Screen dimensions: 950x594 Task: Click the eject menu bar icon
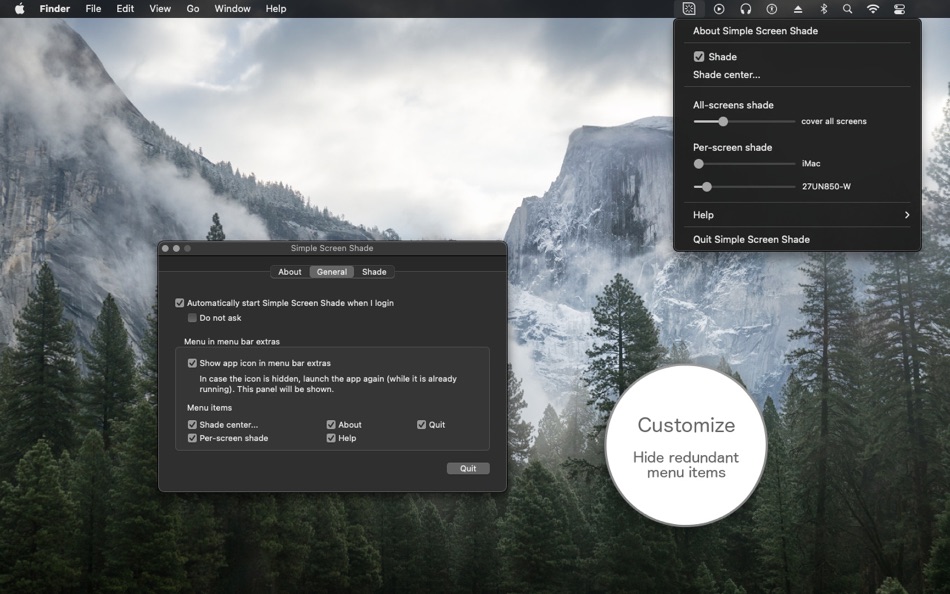coord(798,8)
